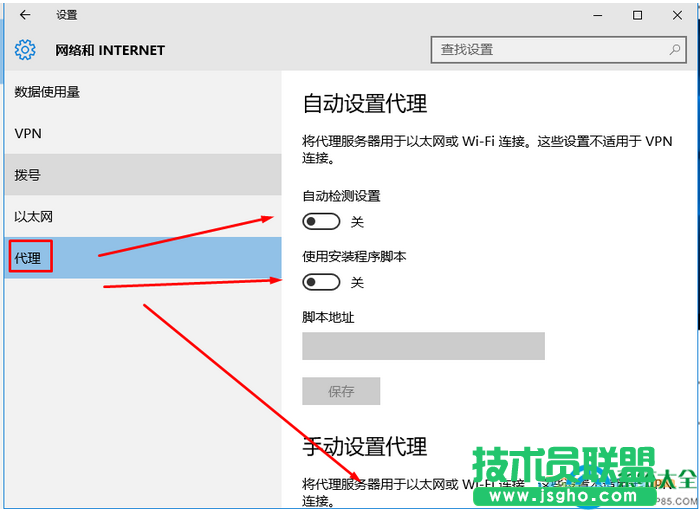The width and height of the screenshot is (700, 512).
Task: Click the 脚本地址 text box
Action: click(423, 346)
